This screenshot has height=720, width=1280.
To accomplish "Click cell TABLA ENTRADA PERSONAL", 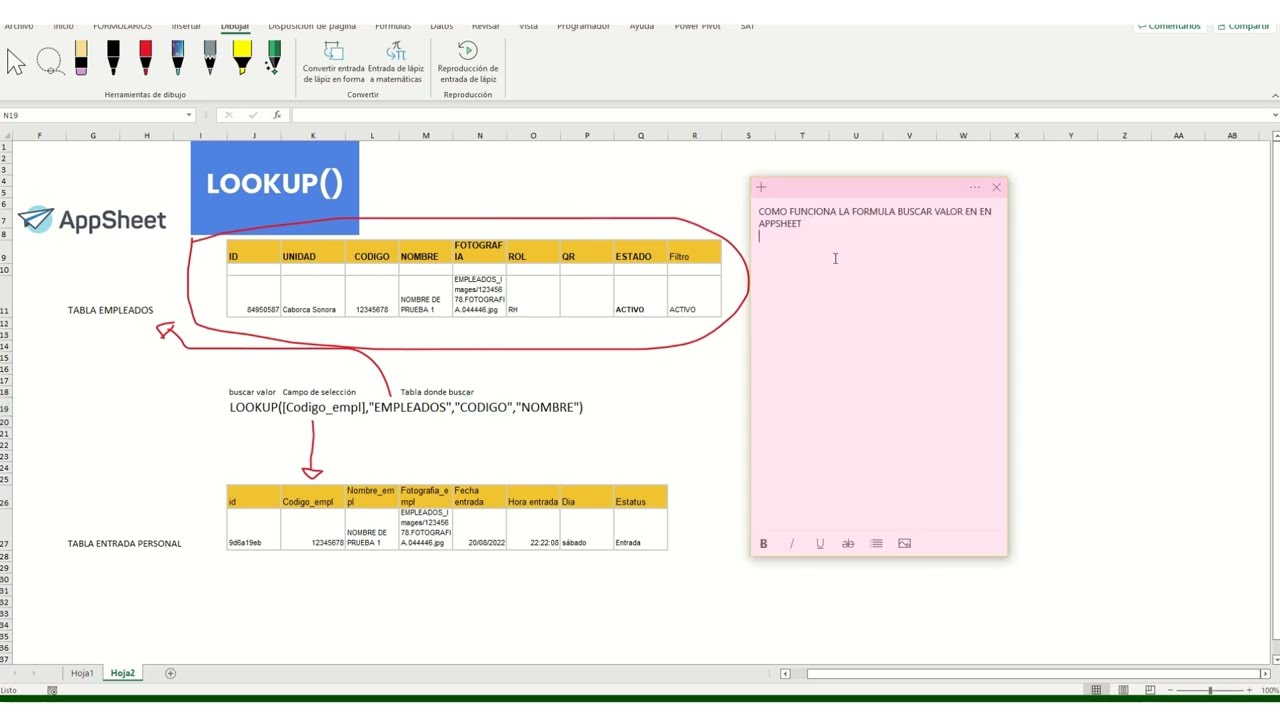I will (x=124, y=544).
